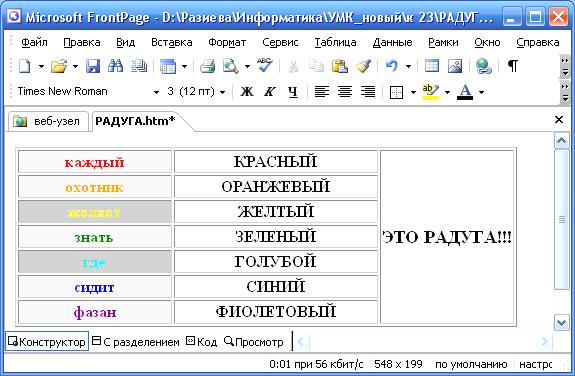The width and height of the screenshot is (575, 376).
Task: Toggle italic К formatting
Action: 270,92
